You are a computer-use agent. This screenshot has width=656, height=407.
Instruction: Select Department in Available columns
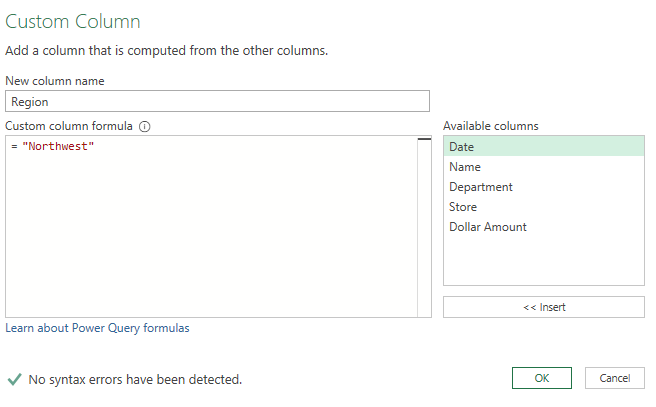[543, 187]
